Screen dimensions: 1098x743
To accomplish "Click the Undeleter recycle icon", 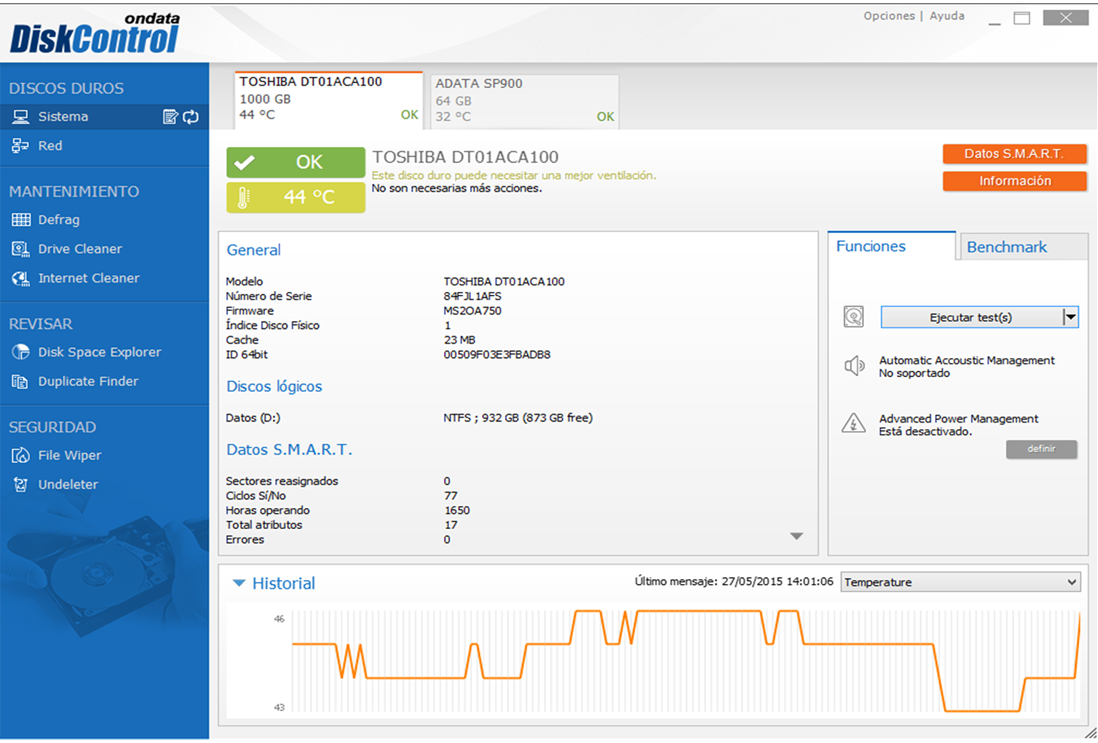I will click(x=21, y=485).
